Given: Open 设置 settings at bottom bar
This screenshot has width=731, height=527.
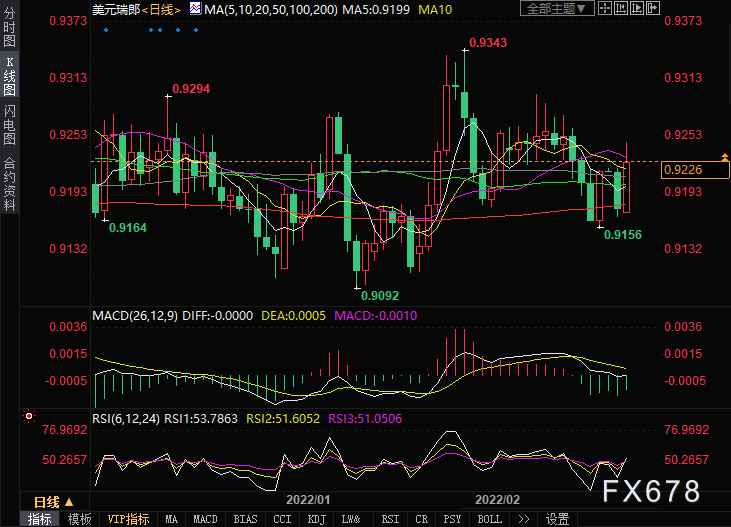Looking at the screenshot, I should [557, 519].
